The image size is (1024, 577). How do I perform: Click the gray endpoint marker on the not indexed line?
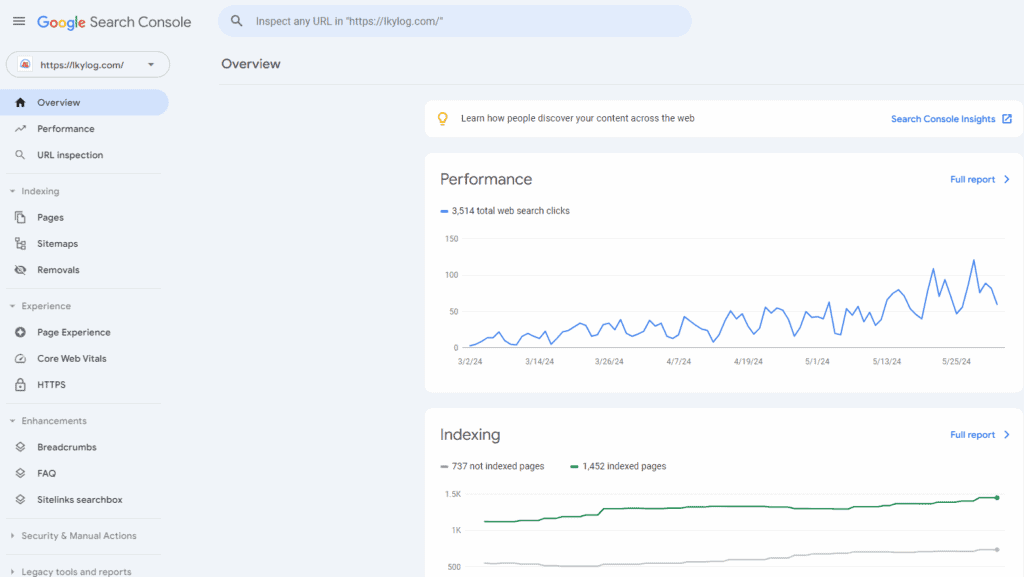[997, 550]
